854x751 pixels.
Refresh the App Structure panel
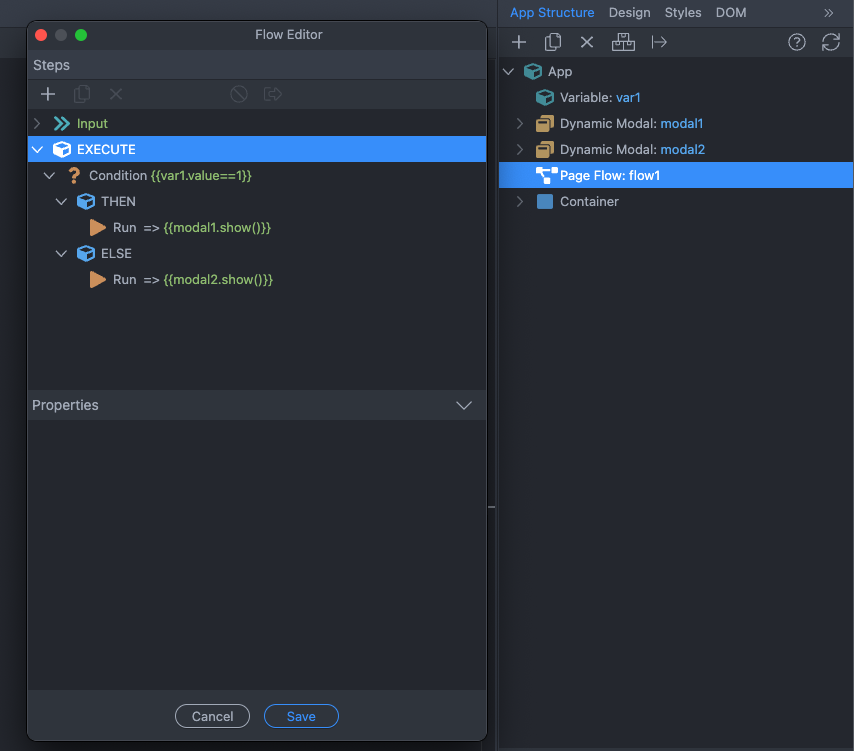tap(830, 42)
